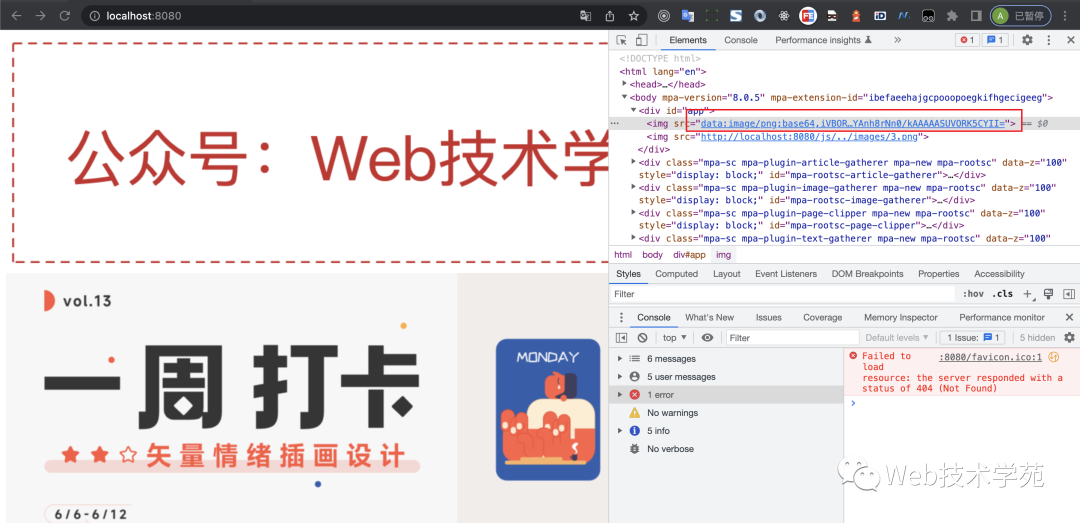This screenshot has width=1080, height=523.
Task: Create a live expression eye icon
Action: (x=707, y=338)
